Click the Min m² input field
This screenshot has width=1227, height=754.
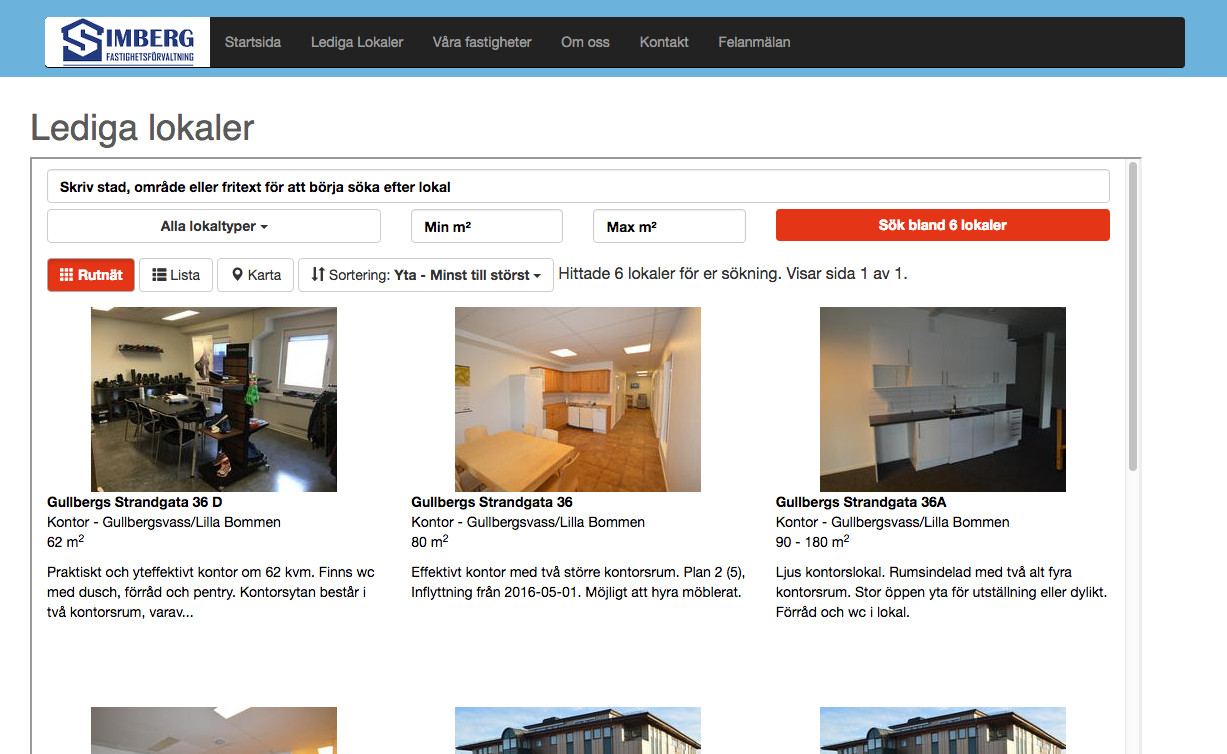487,227
